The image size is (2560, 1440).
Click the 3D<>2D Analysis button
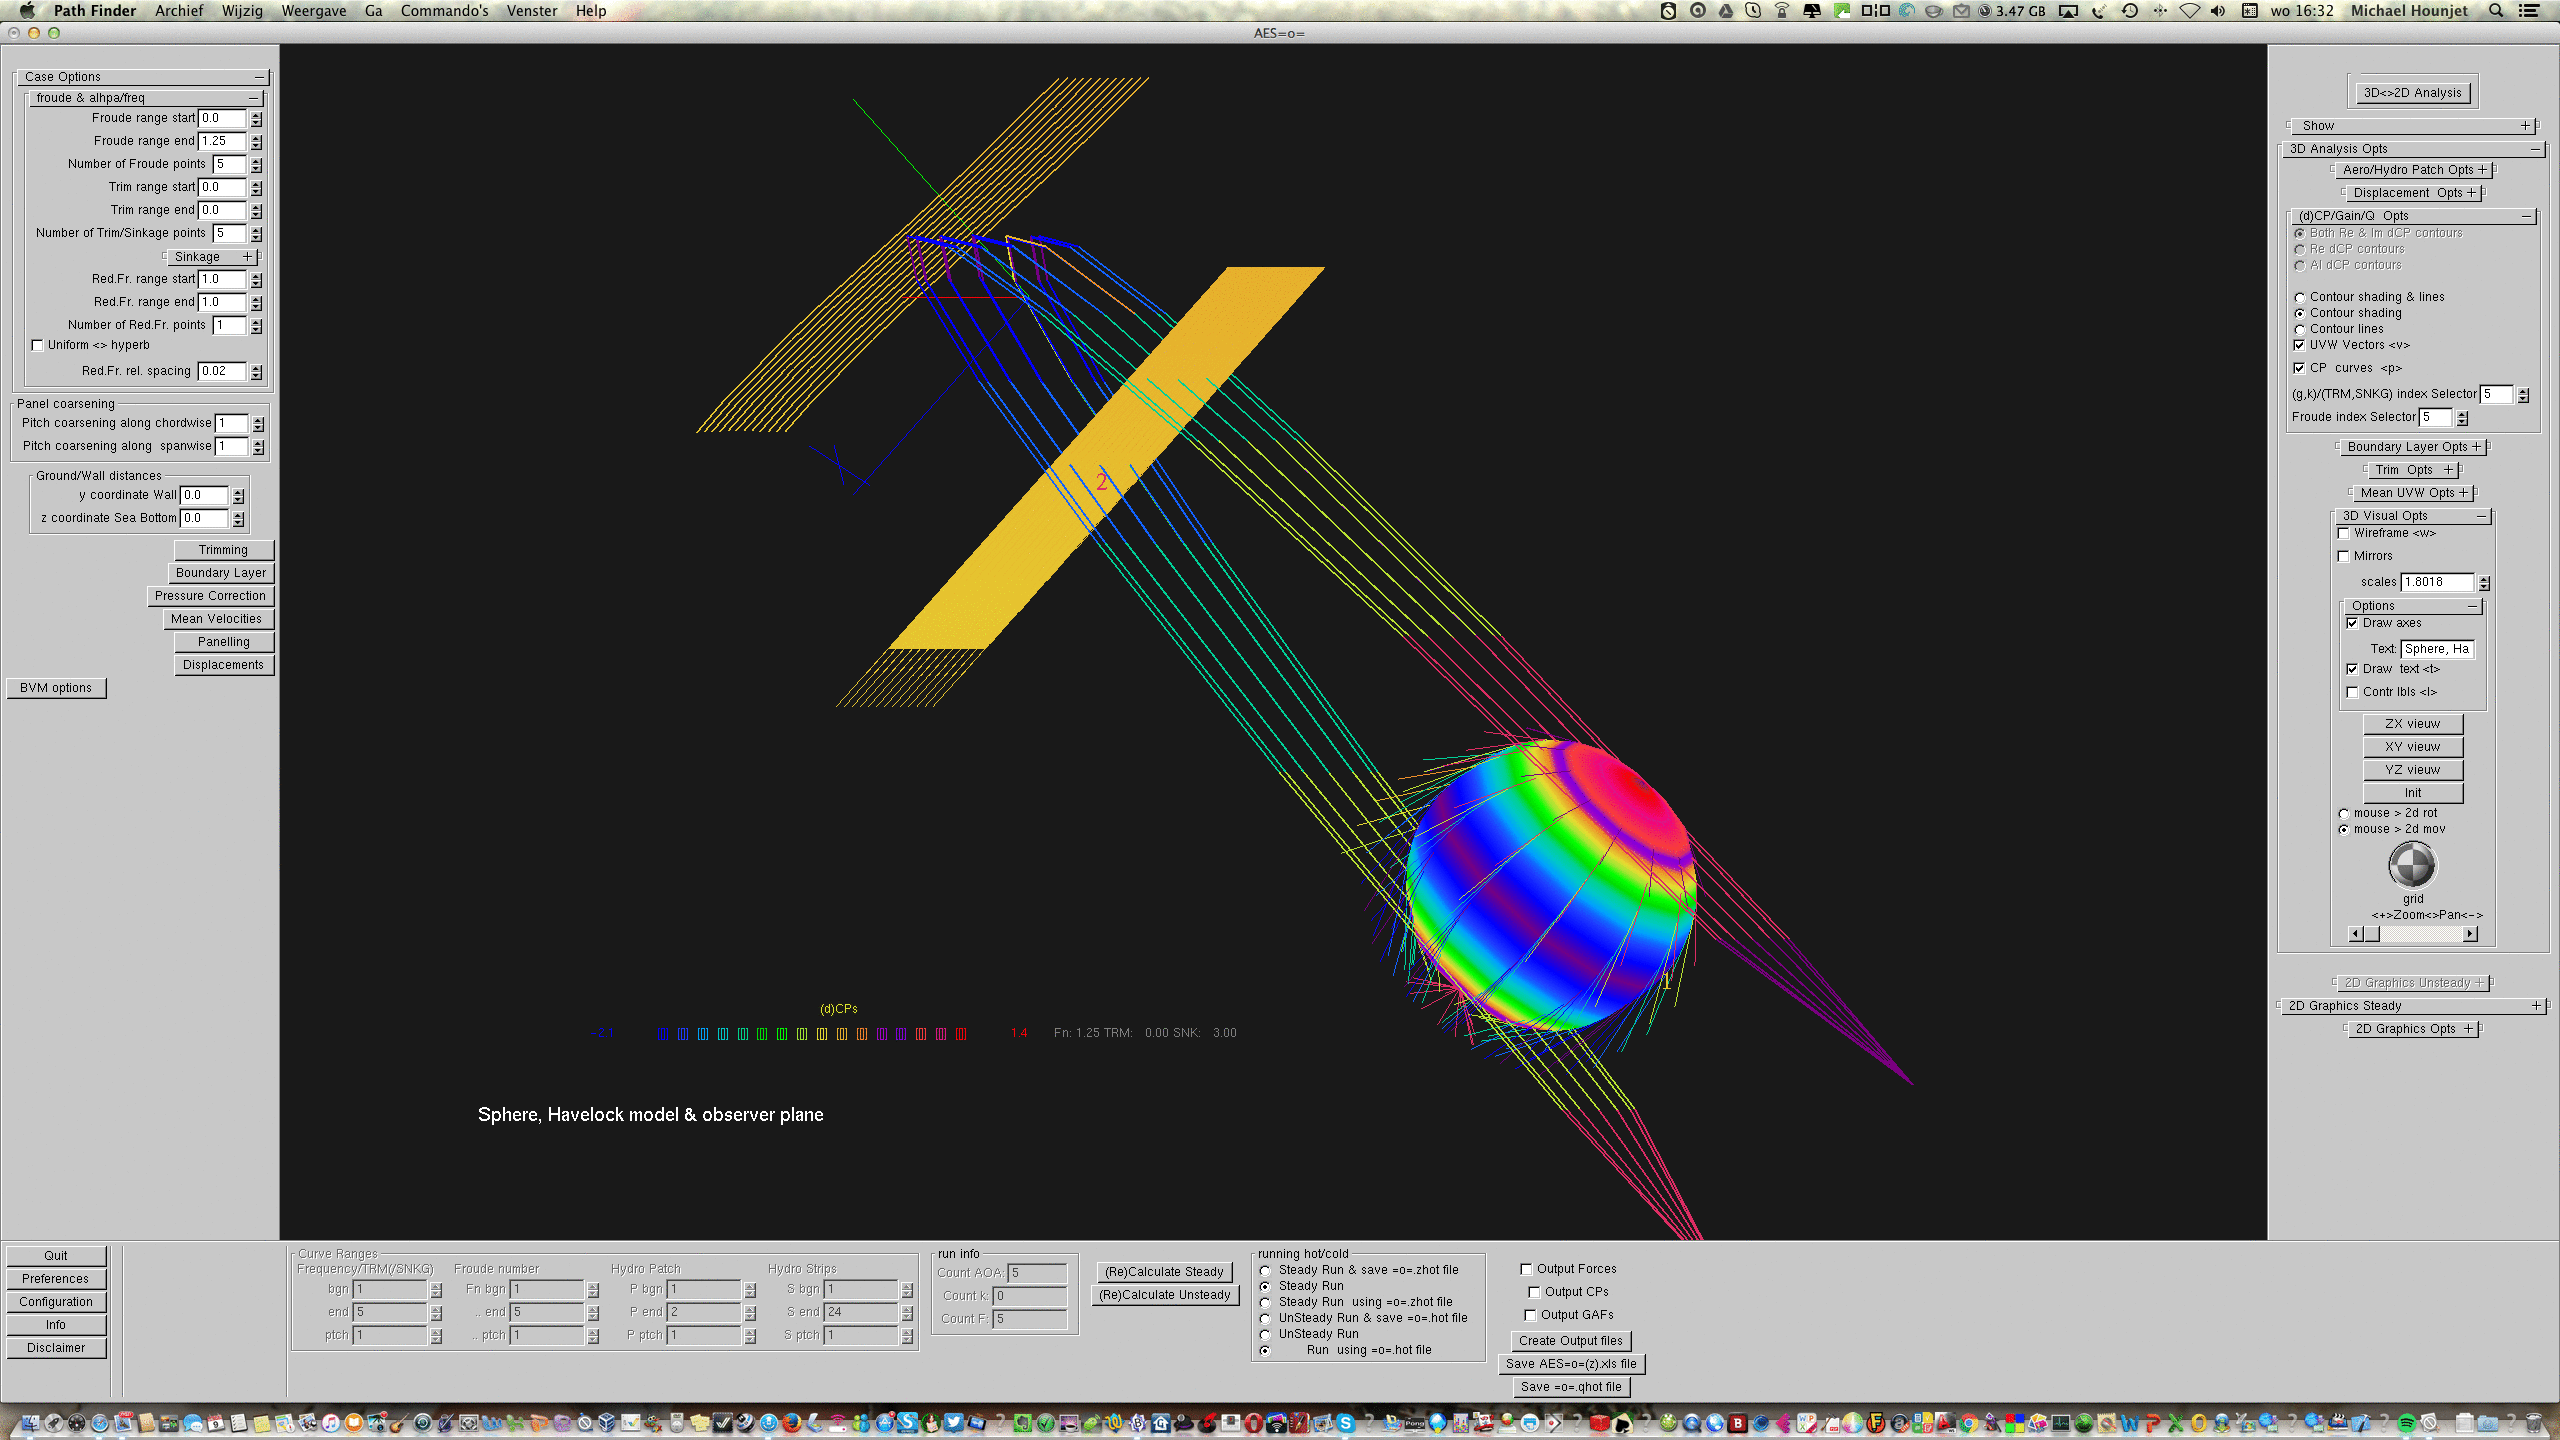[x=2412, y=93]
